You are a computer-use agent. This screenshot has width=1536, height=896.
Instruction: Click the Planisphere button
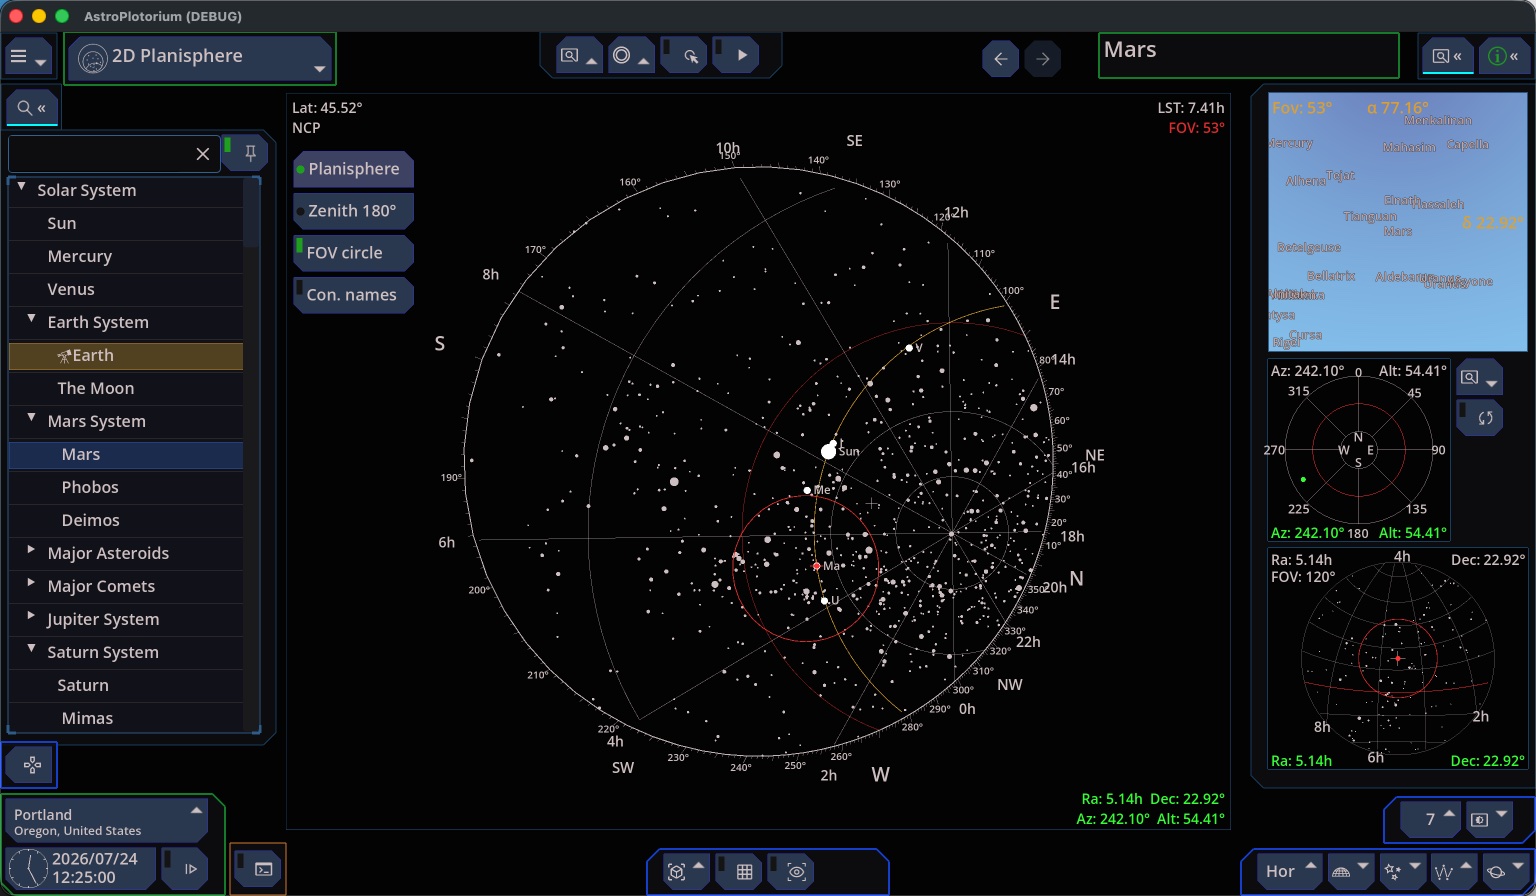point(353,169)
